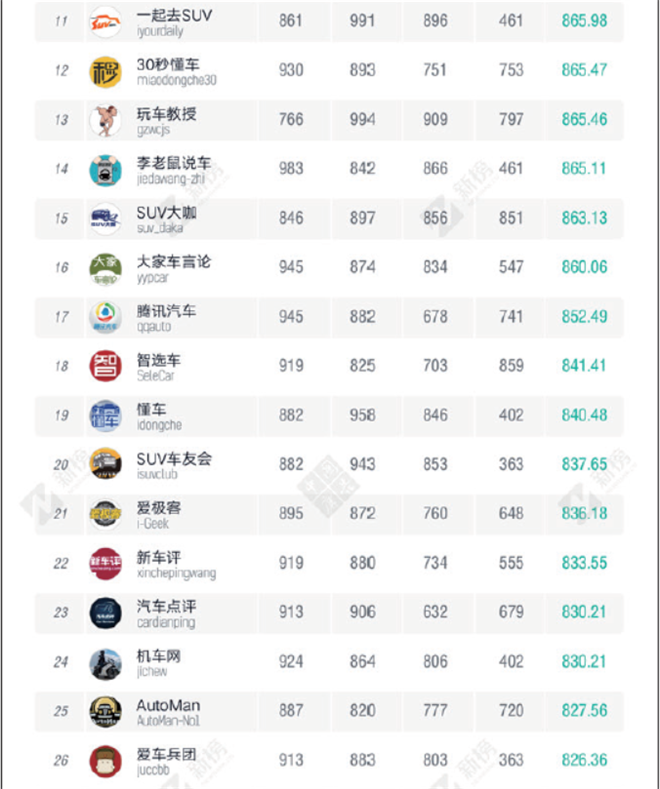Open the 30秒懂车 yellow avatar icon
This screenshot has height=789, width=660.
tap(105, 71)
